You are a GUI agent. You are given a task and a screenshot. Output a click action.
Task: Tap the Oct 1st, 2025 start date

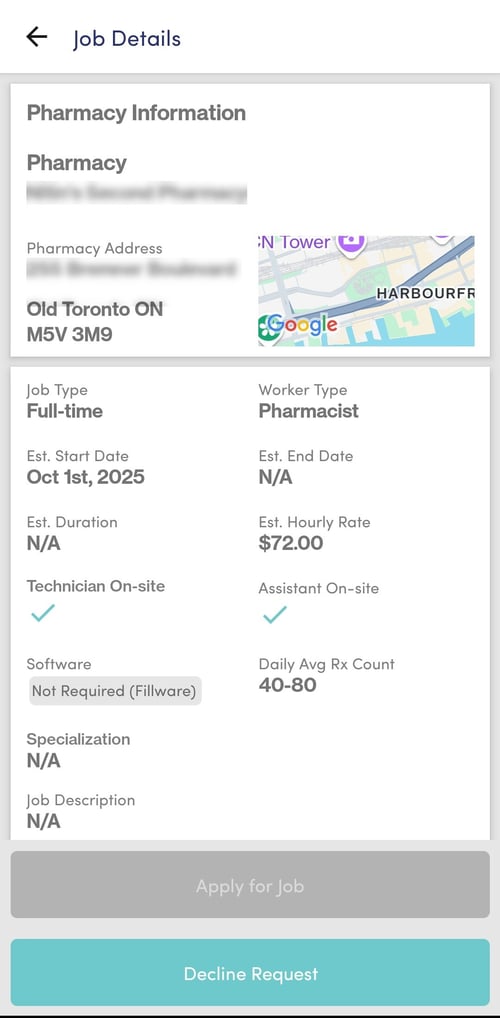point(86,477)
